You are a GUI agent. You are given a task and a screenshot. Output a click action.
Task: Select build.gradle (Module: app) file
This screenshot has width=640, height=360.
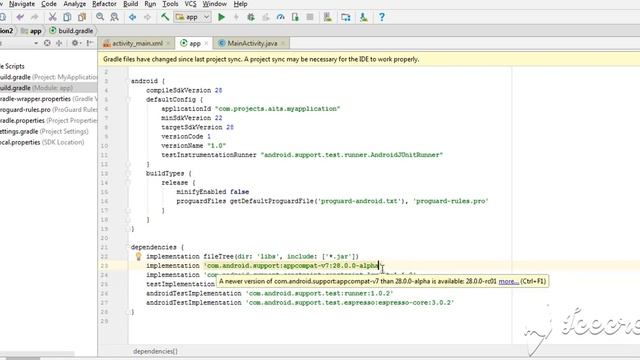tap(48, 88)
